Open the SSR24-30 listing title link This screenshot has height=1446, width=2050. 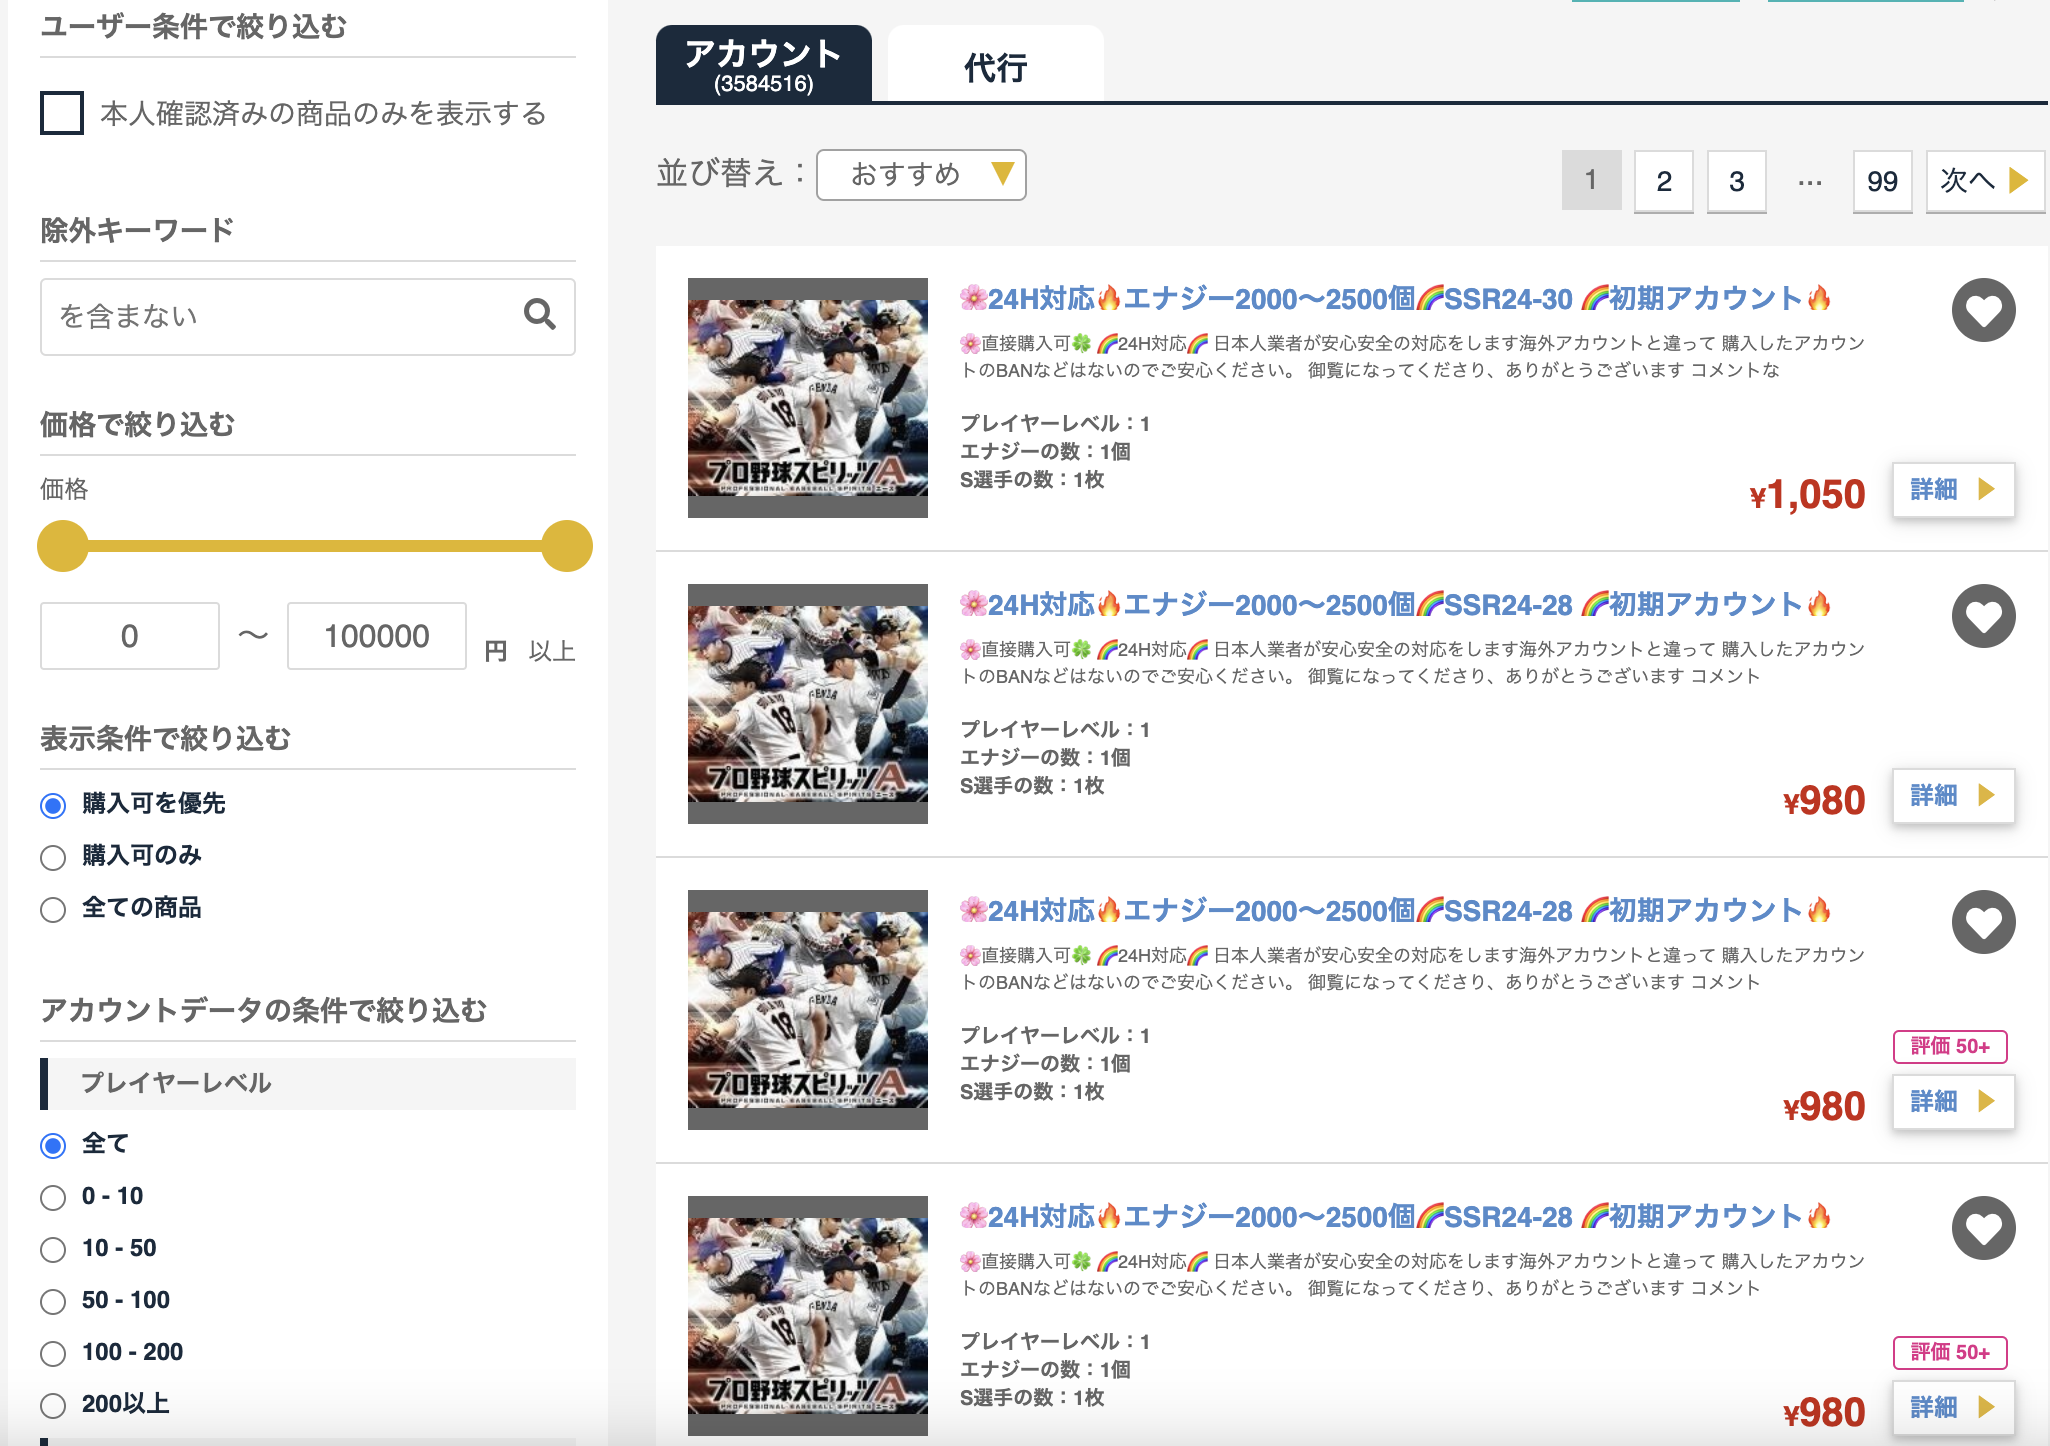pyautogui.click(x=1395, y=298)
